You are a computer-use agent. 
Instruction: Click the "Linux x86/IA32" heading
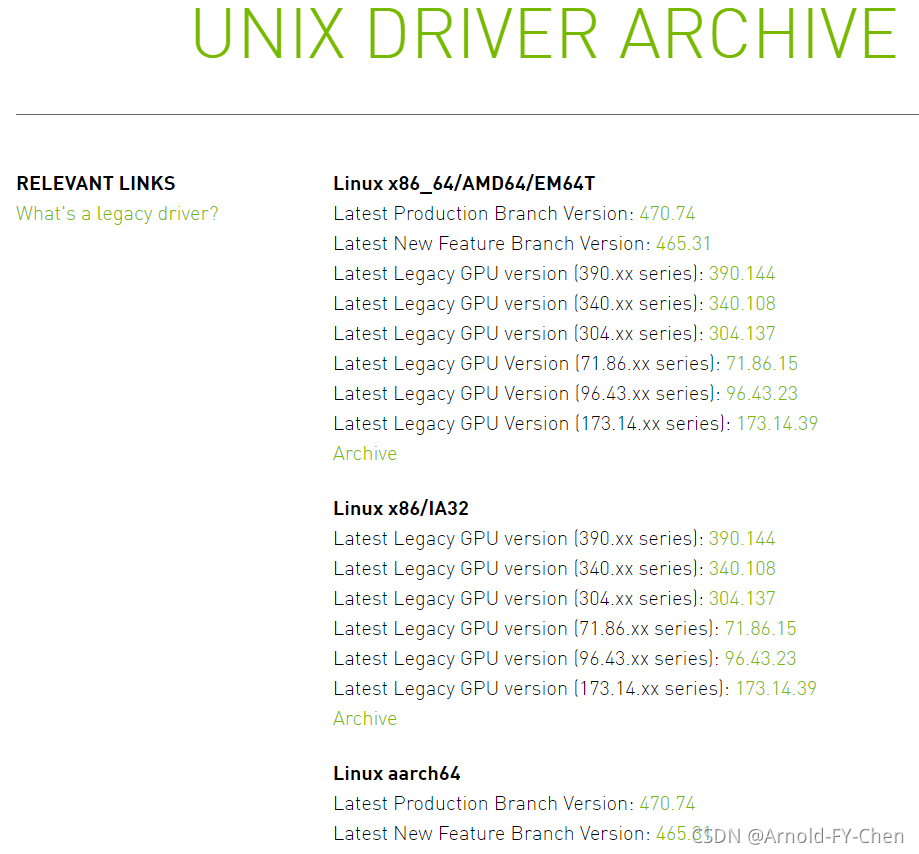tap(401, 508)
